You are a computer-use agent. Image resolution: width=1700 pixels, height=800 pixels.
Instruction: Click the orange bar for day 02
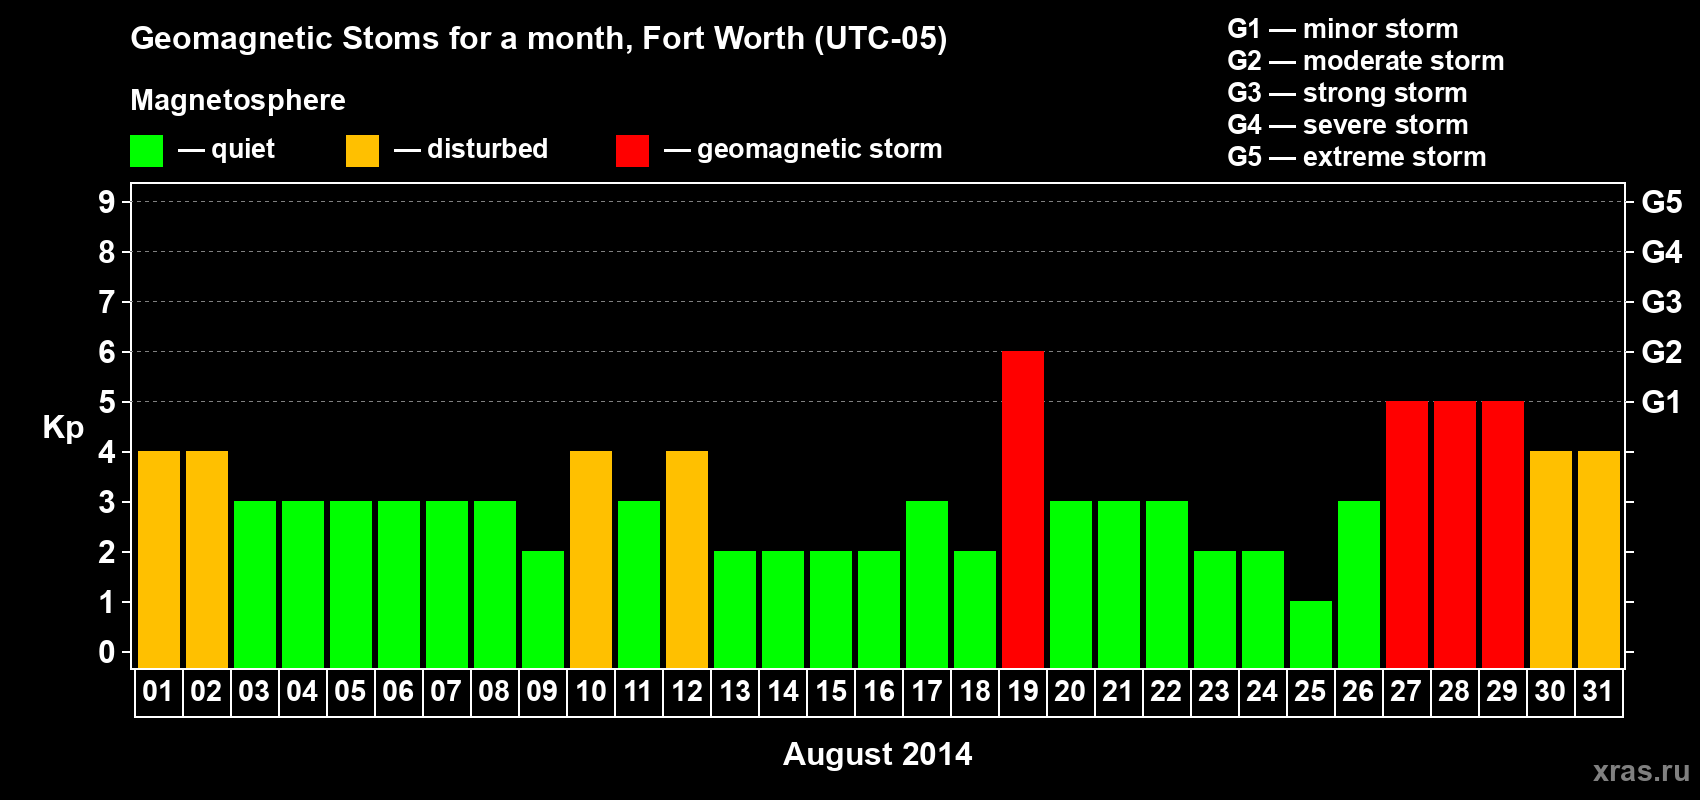[x=207, y=559]
